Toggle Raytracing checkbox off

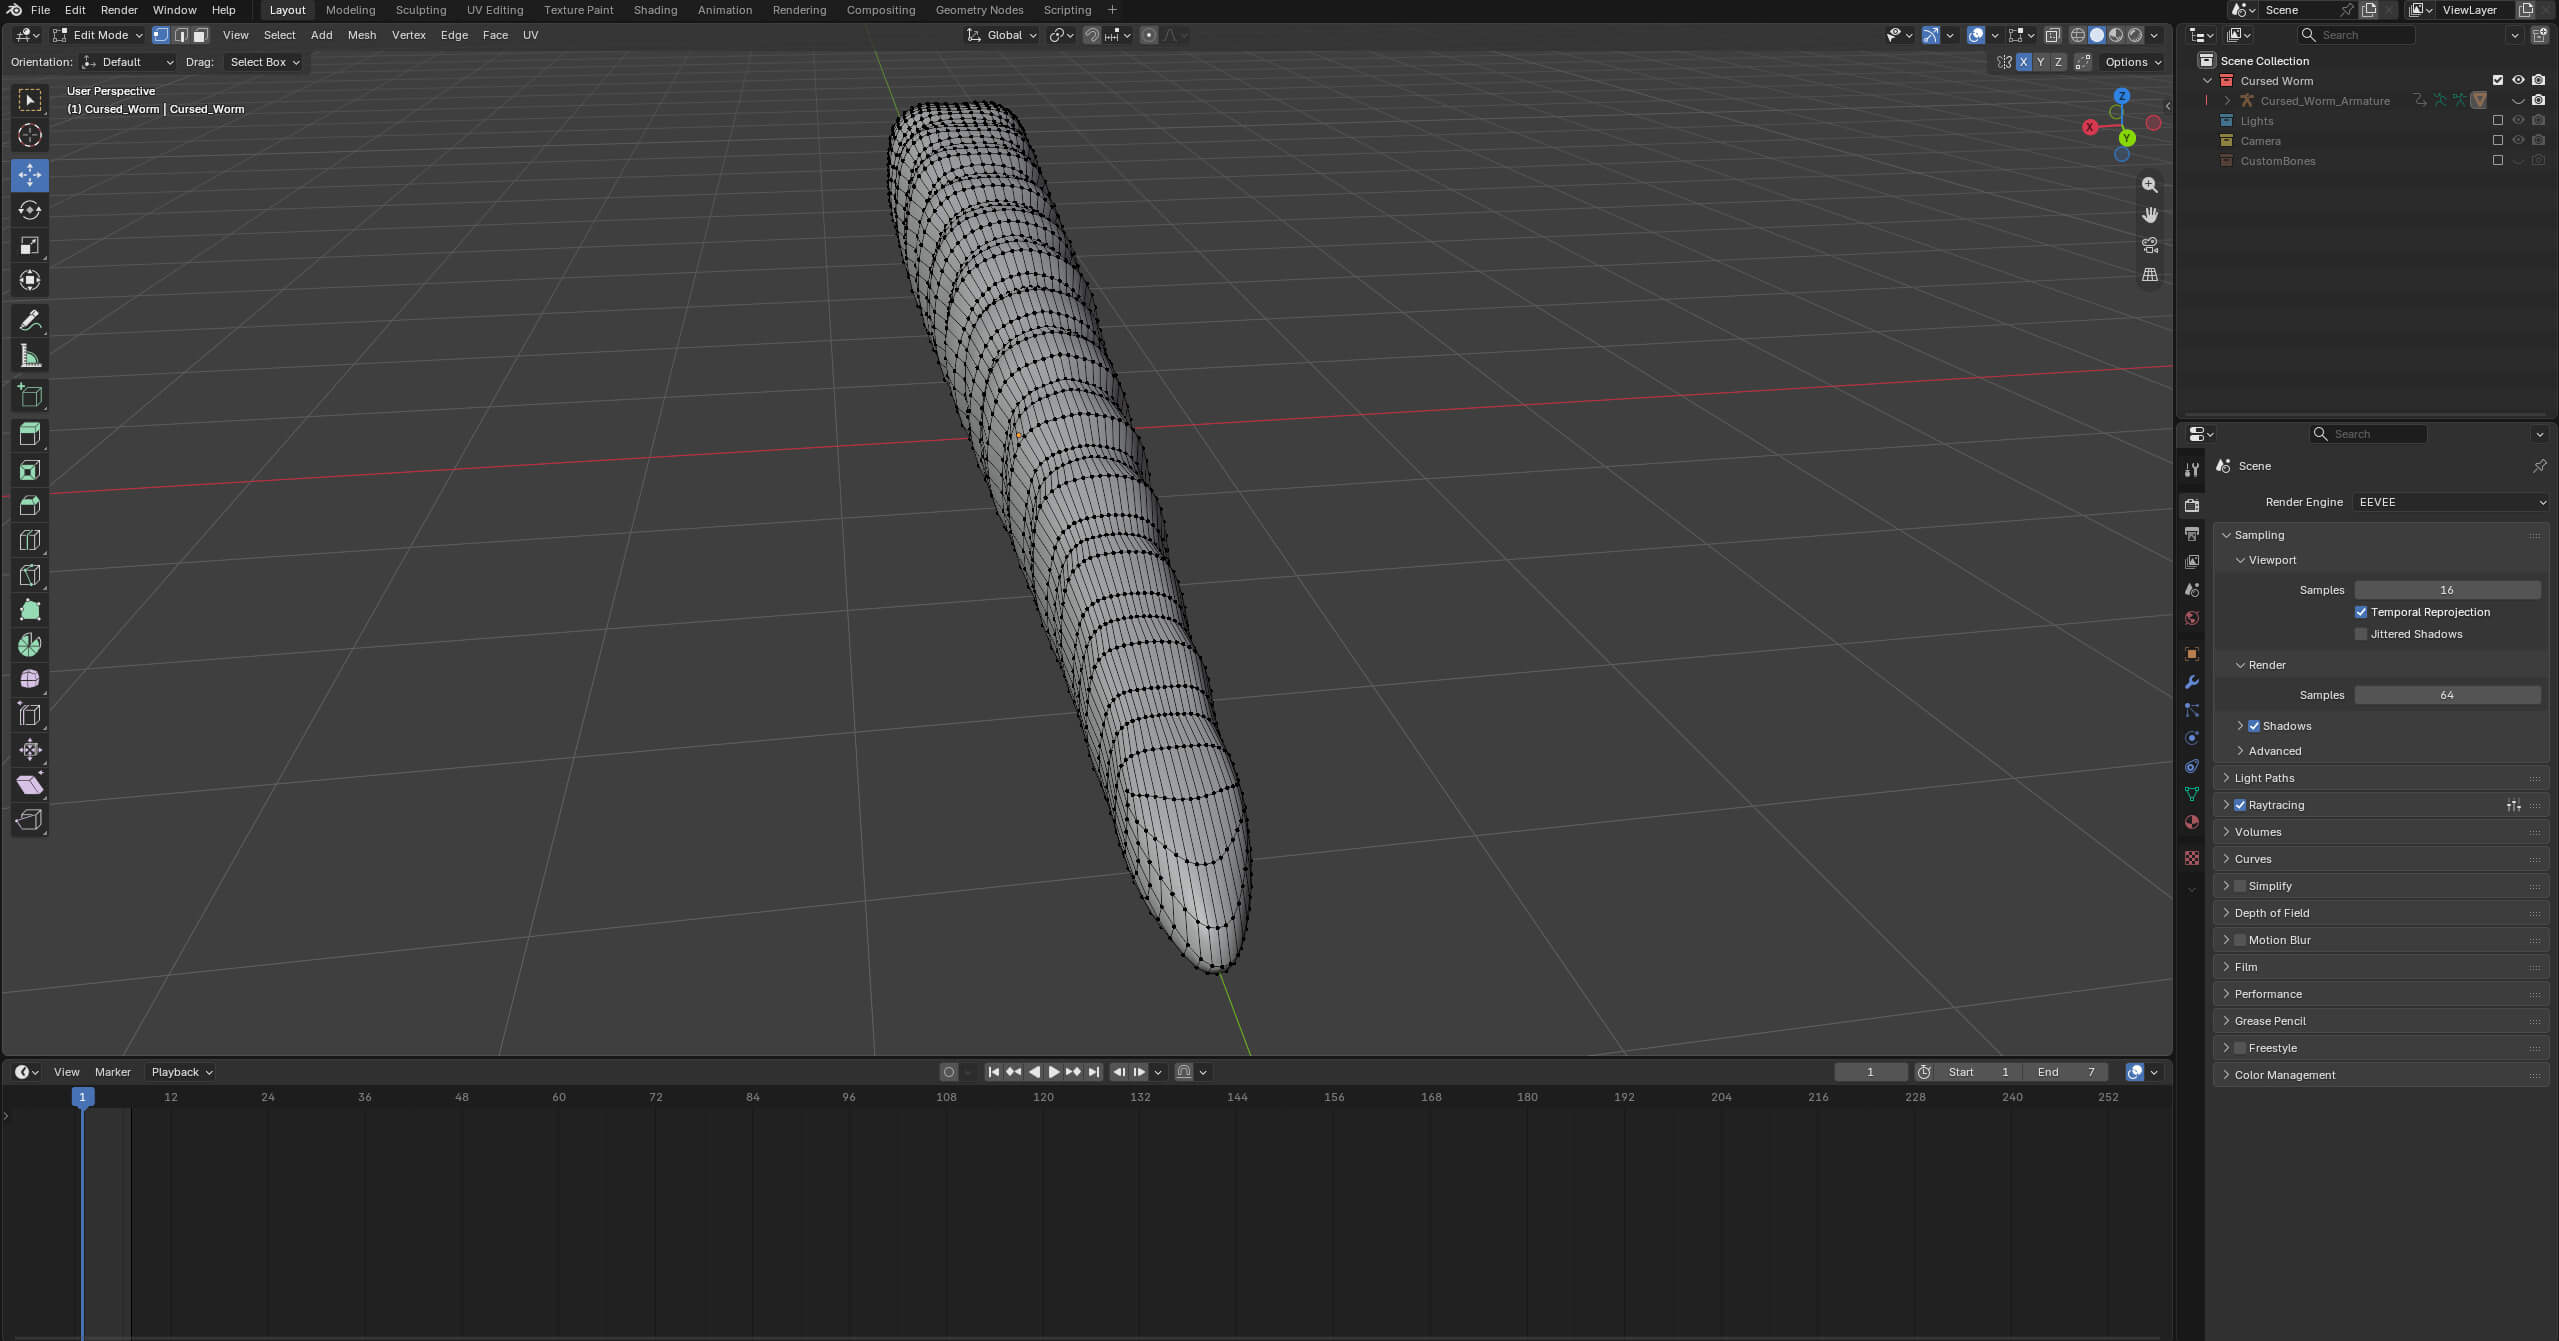tap(2240, 805)
